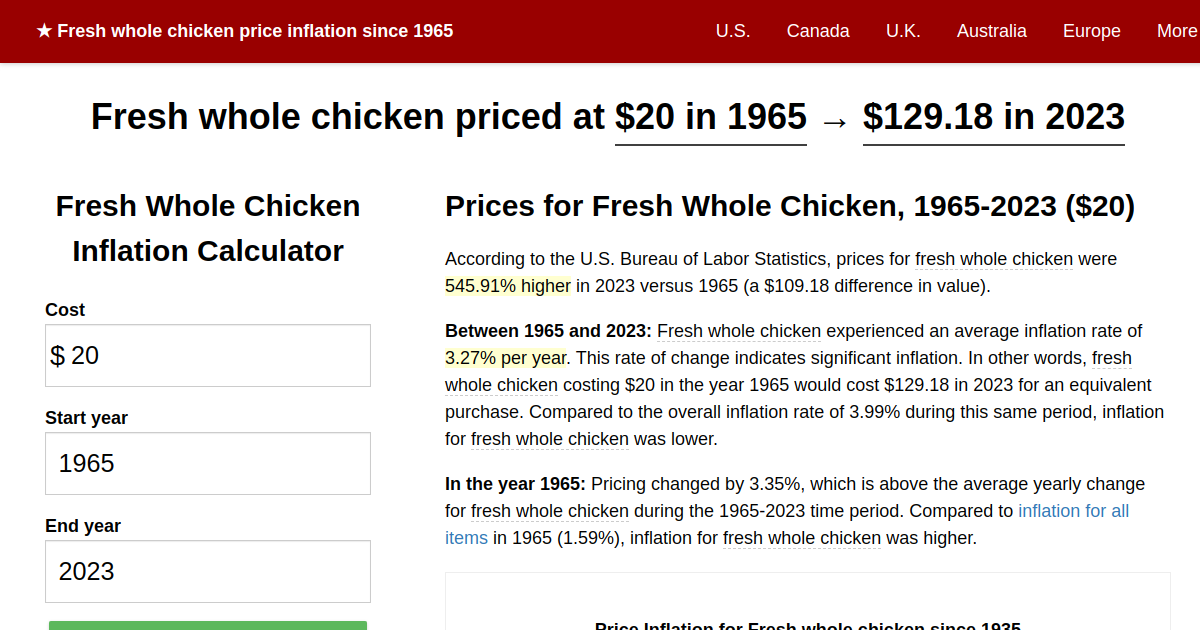Screen dimensions: 1200x630
Task: Focus the Cost input field
Action: click(208, 355)
